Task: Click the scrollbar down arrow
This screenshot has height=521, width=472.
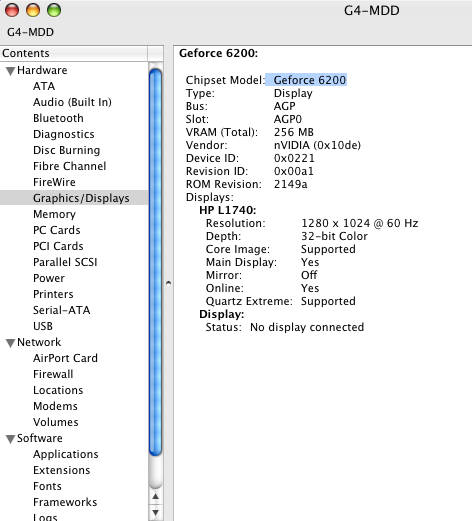Action: tap(156, 512)
